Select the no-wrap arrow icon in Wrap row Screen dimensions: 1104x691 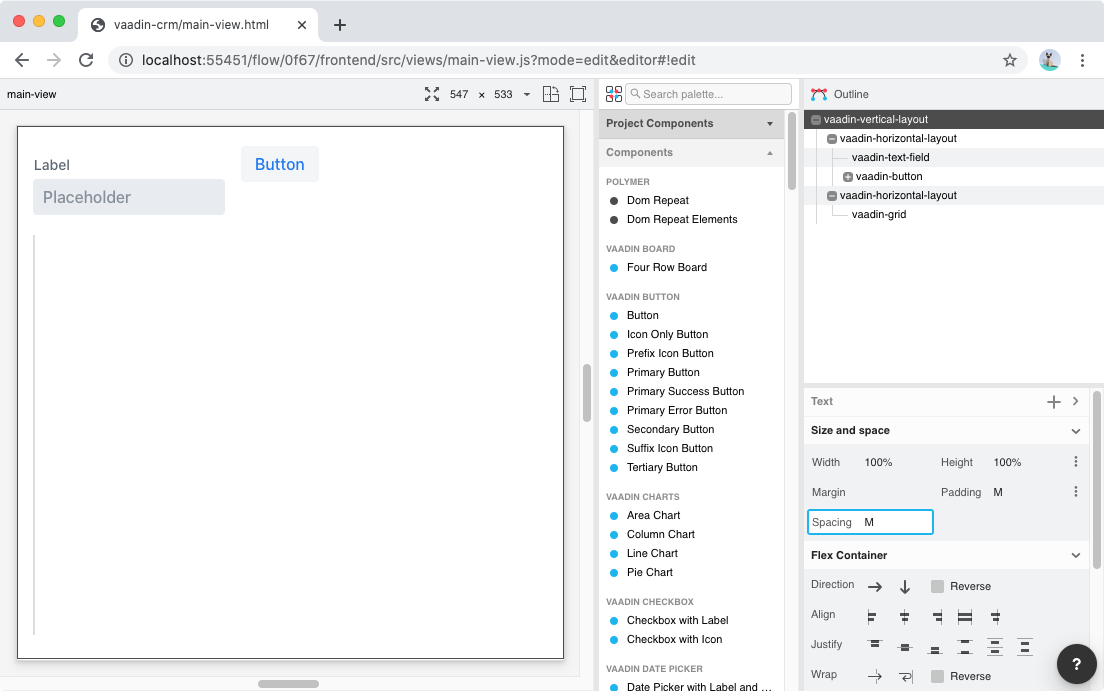tap(874, 677)
